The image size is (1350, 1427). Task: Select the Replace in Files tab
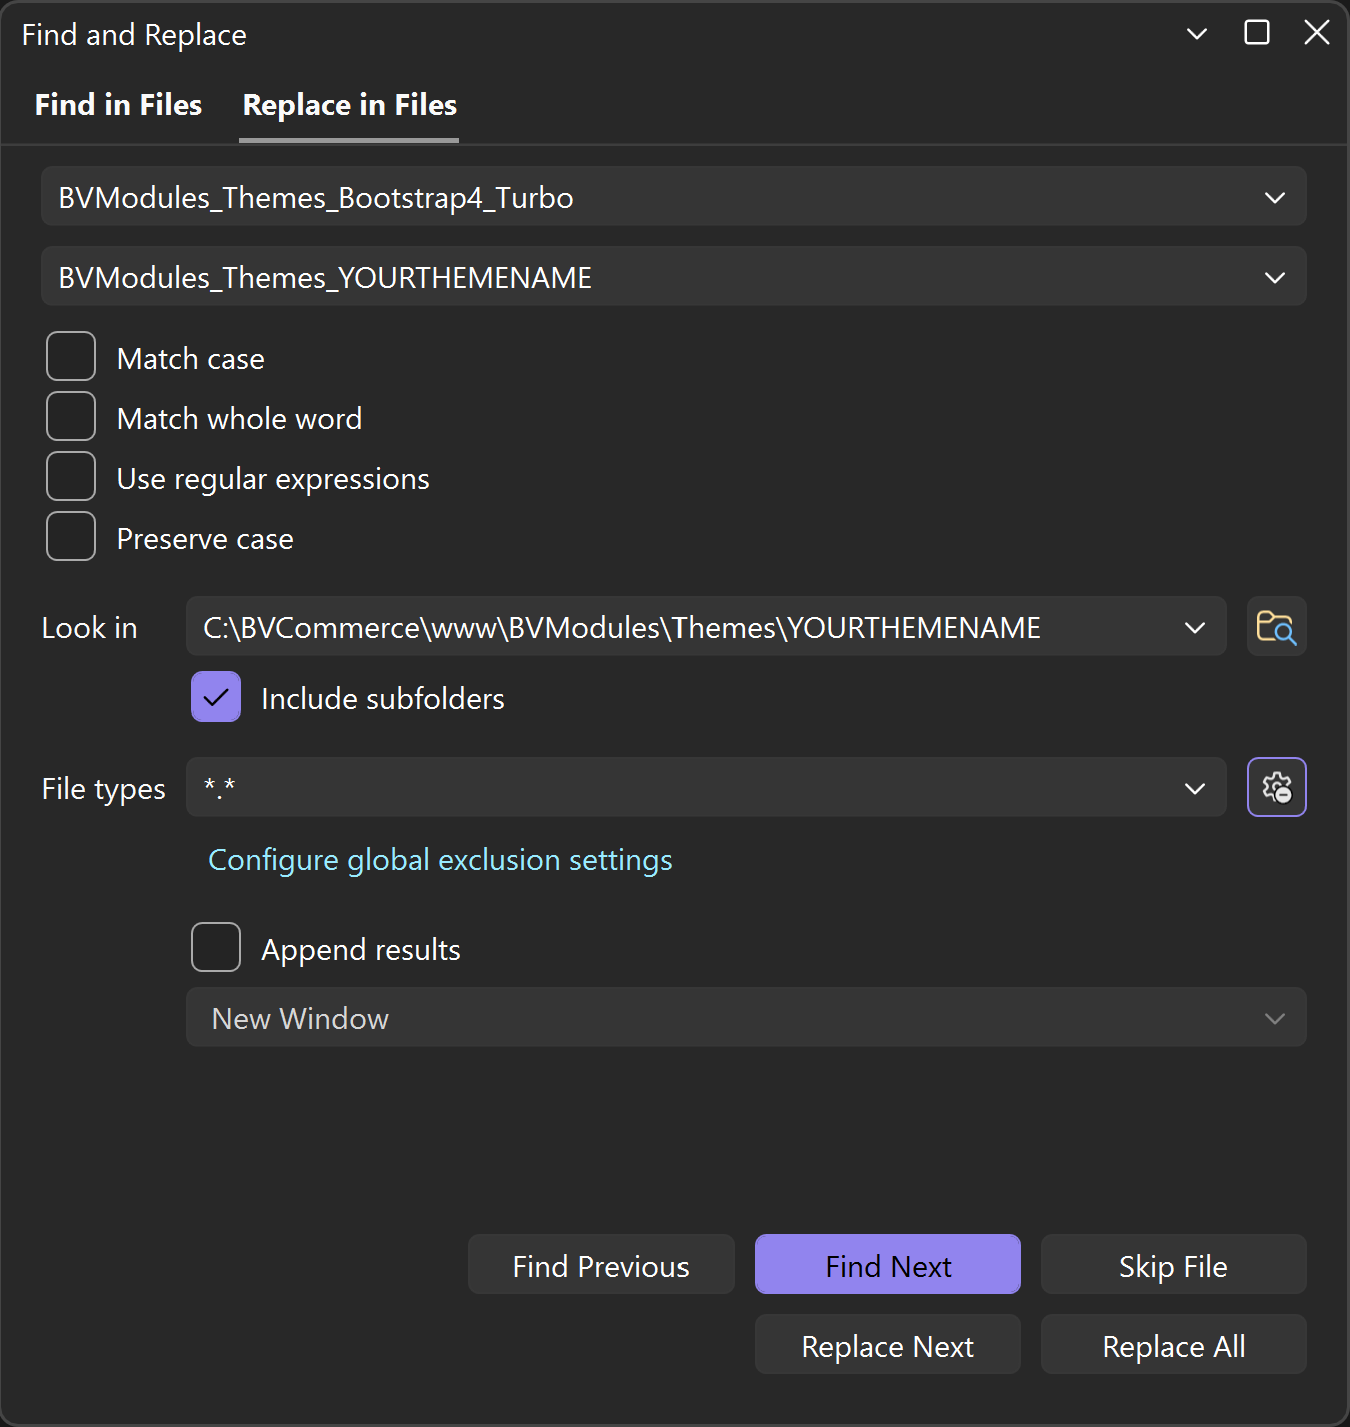click(x=349, y=105)
